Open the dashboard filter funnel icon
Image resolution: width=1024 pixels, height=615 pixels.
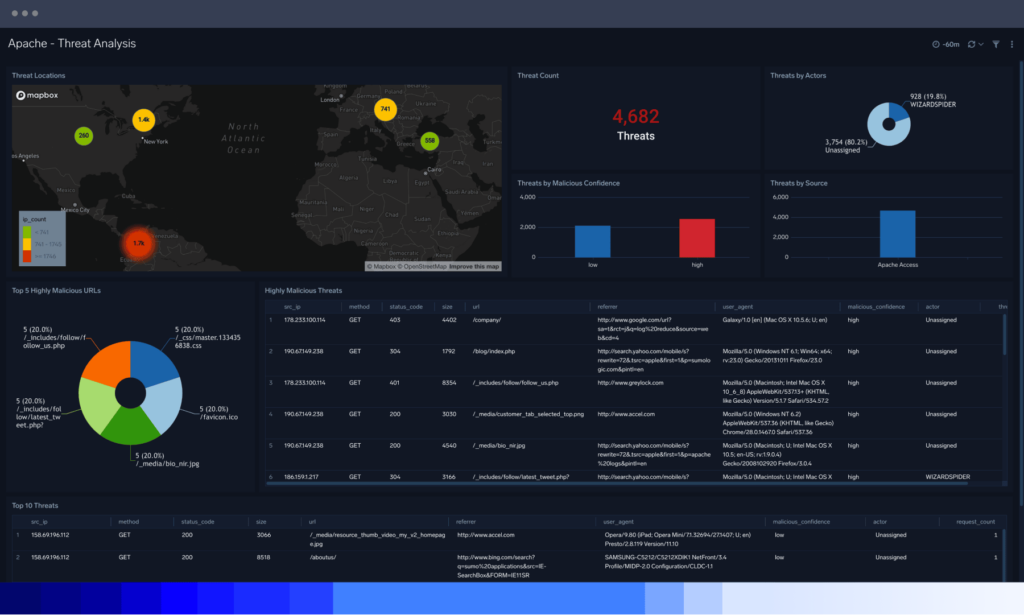click(x=996, y=44)
